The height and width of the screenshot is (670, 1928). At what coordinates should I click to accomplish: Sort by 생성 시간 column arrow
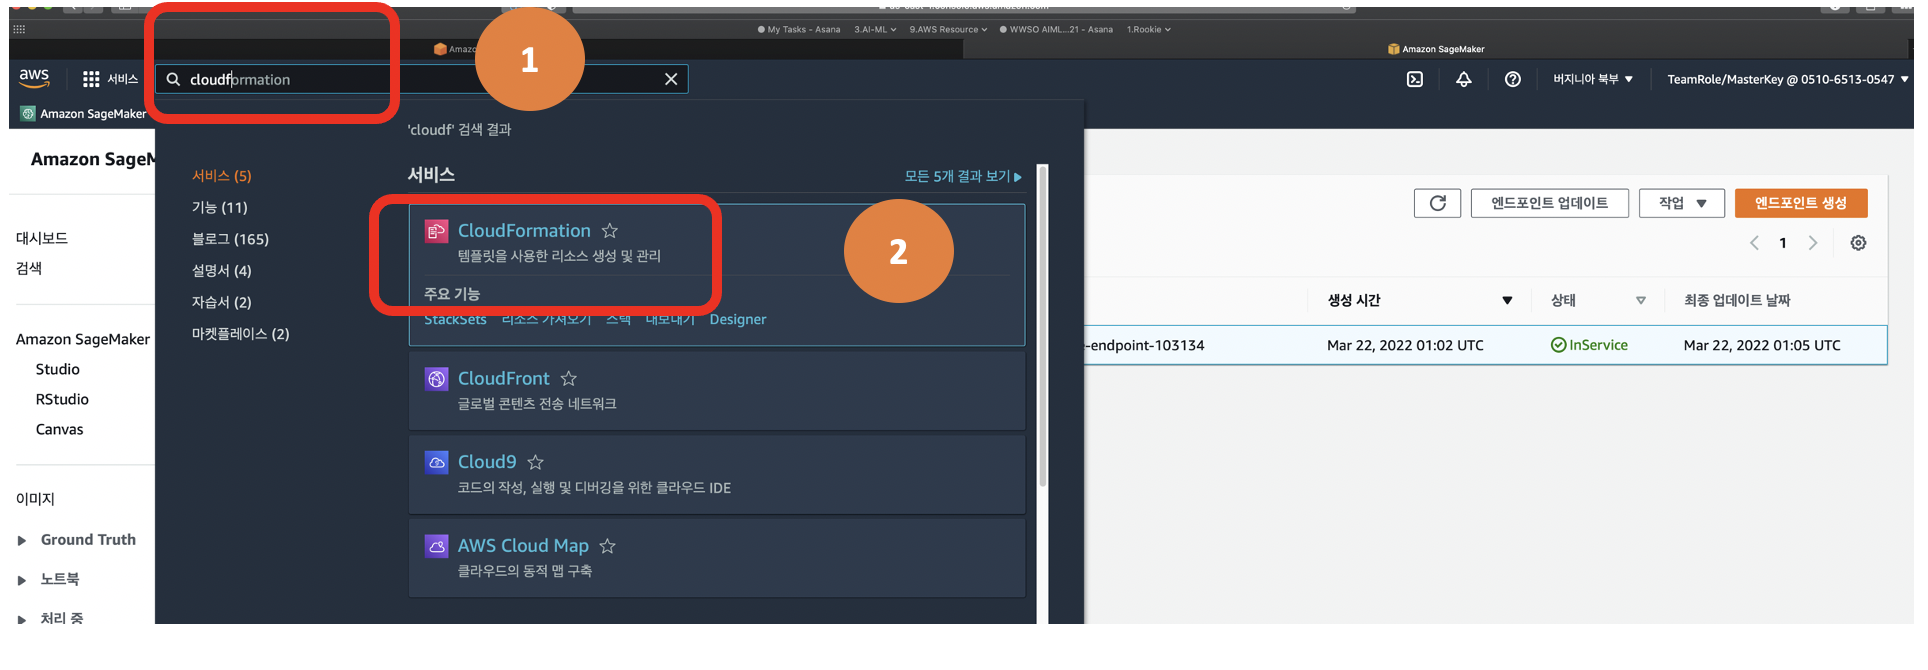pos(1507,301)
